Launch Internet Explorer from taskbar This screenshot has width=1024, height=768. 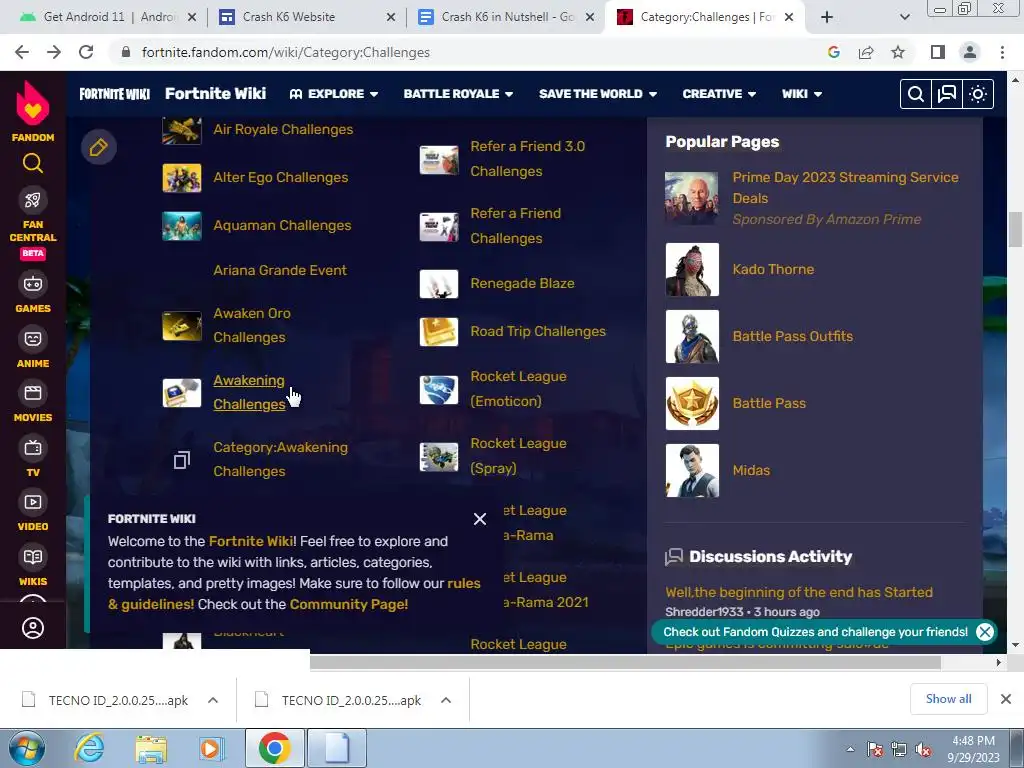pos(89,749)
